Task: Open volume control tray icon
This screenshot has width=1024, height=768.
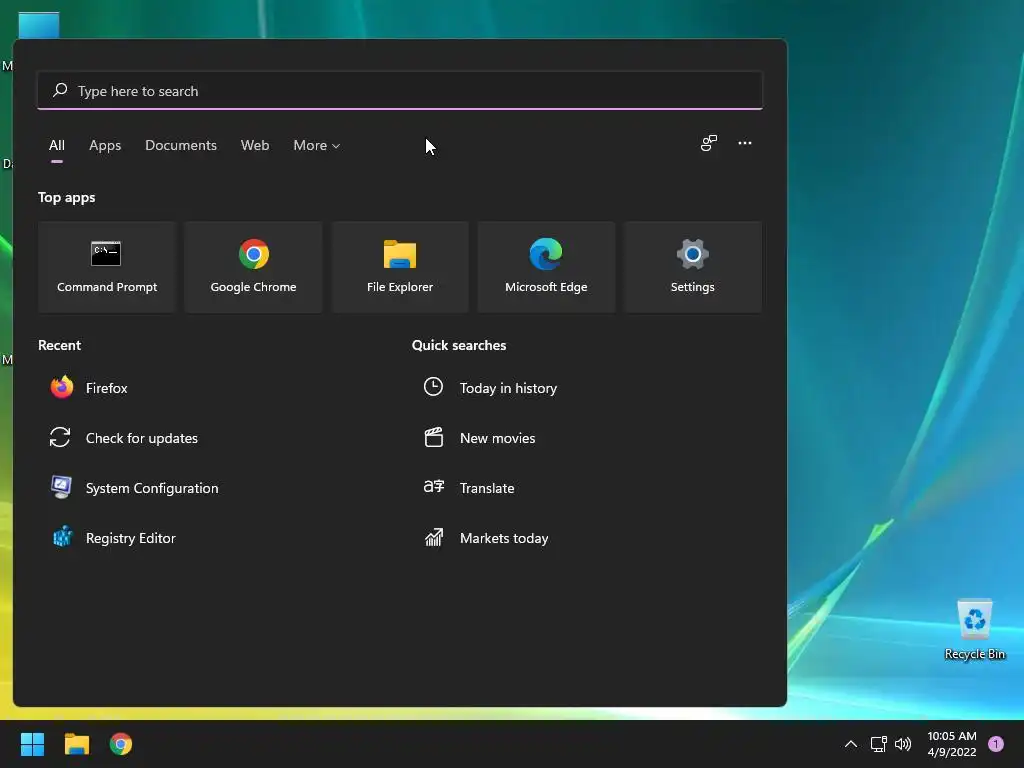Action: [x=903, y=744]
